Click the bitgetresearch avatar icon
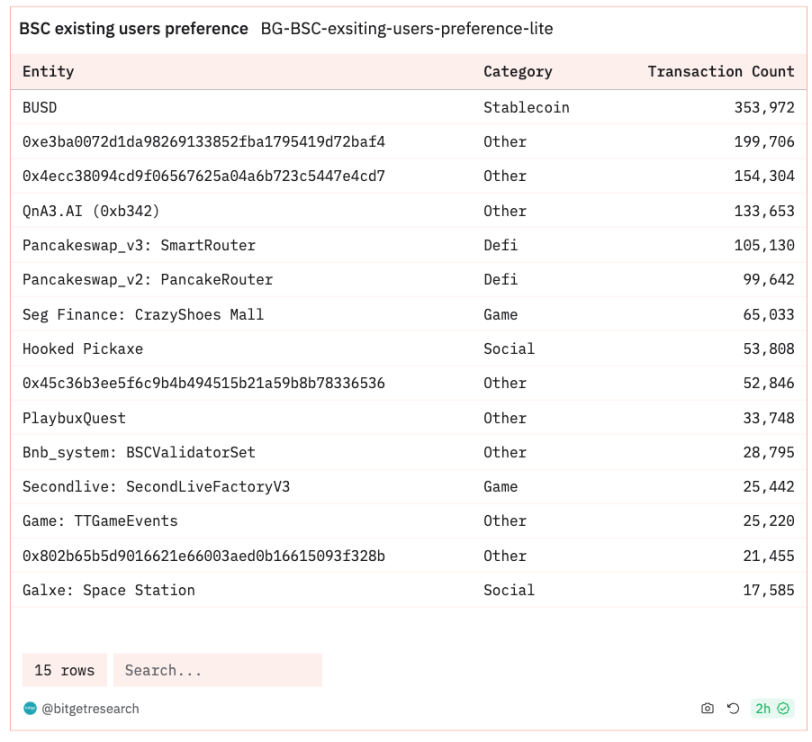The image size is (812, 742). 30,708
